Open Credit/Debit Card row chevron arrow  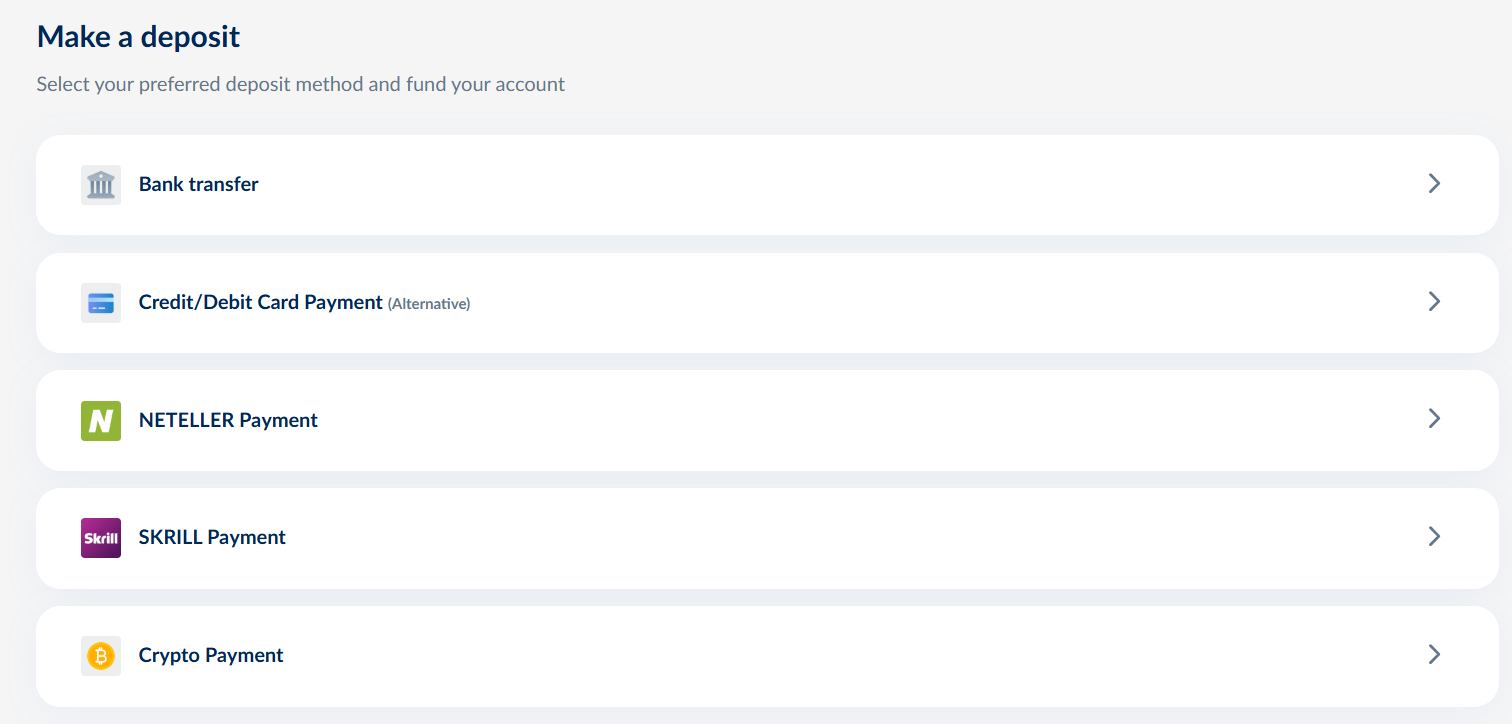point(1434,301)
